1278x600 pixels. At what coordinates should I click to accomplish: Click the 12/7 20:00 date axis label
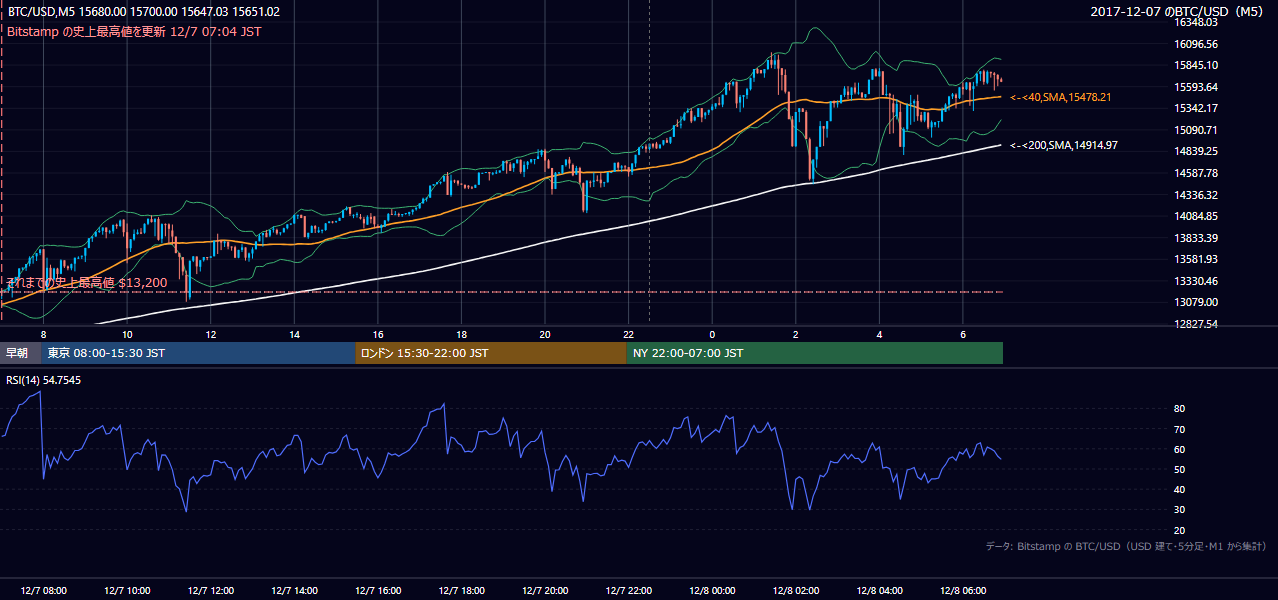pos(545,591)
